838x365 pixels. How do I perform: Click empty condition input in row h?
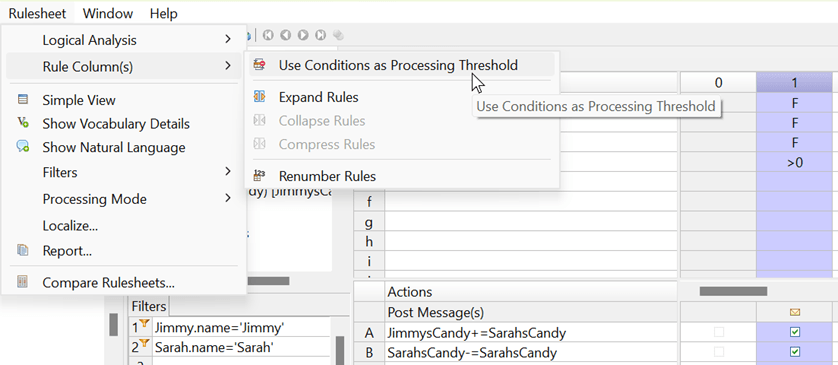pyautogui.click(x=531, y=241)
